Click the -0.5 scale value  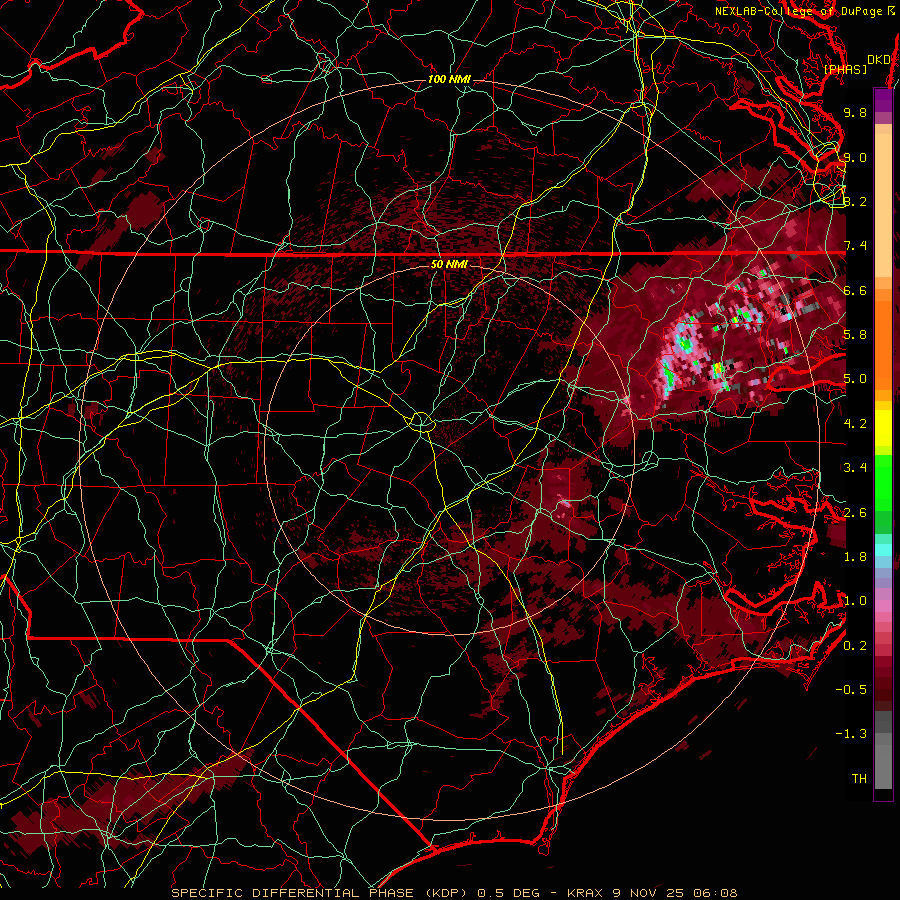pyautogui.click(x=851, y=690)
